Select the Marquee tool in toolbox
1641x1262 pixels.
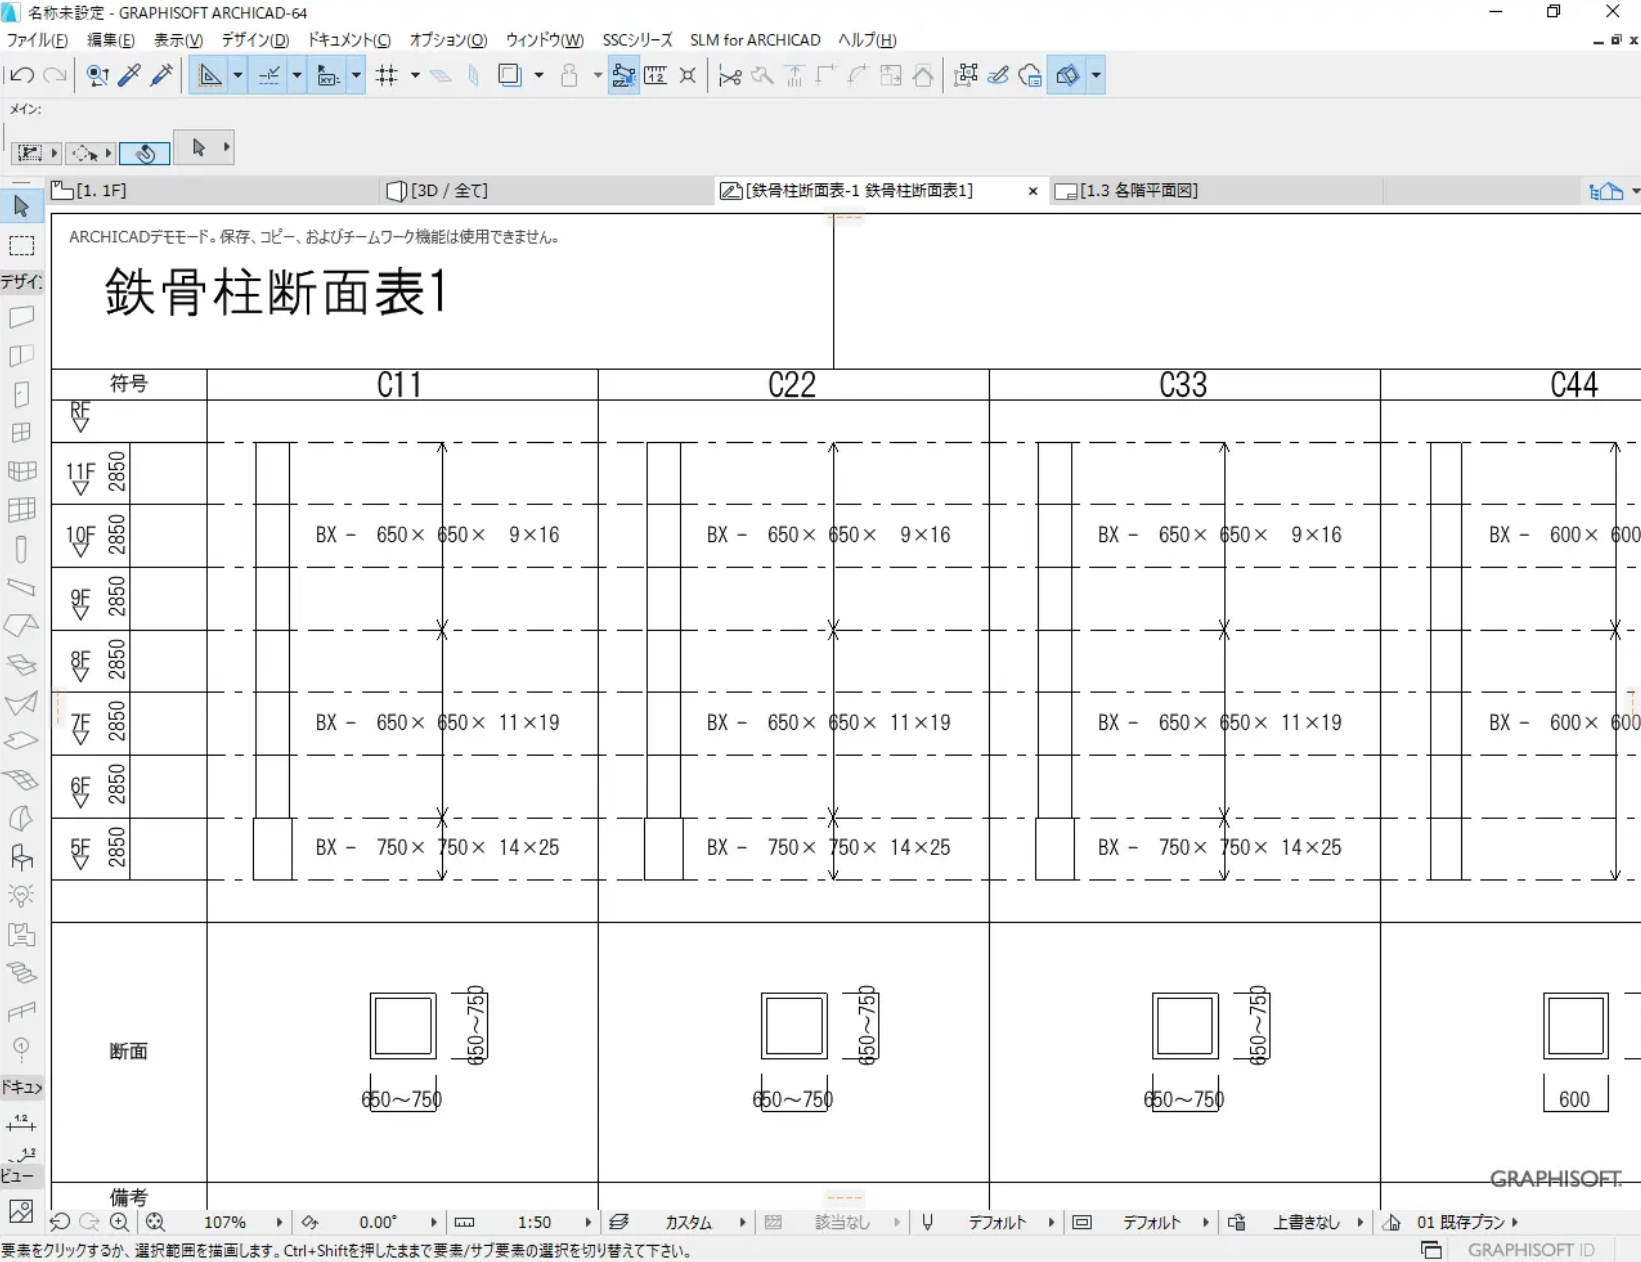click(x=21, y=246)
